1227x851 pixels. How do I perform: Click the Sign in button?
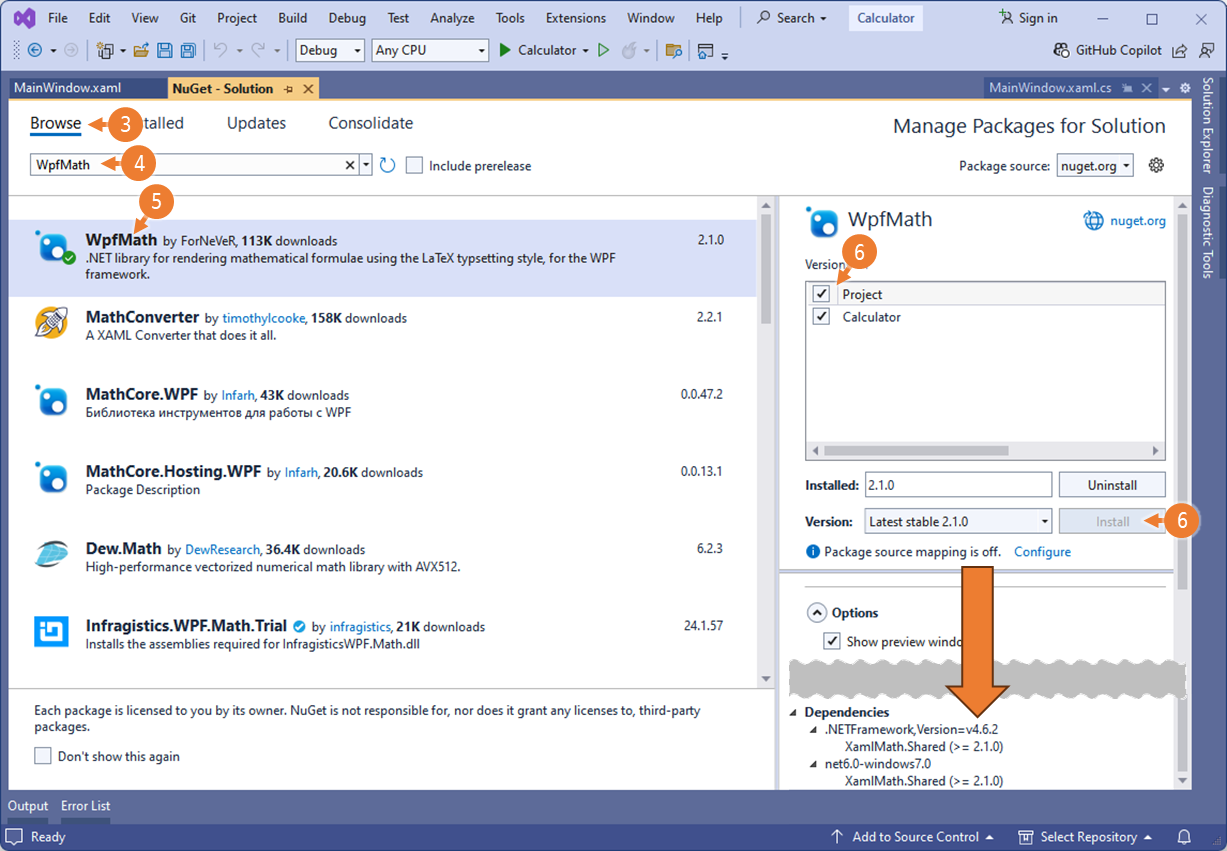[x=1028, y=18]
